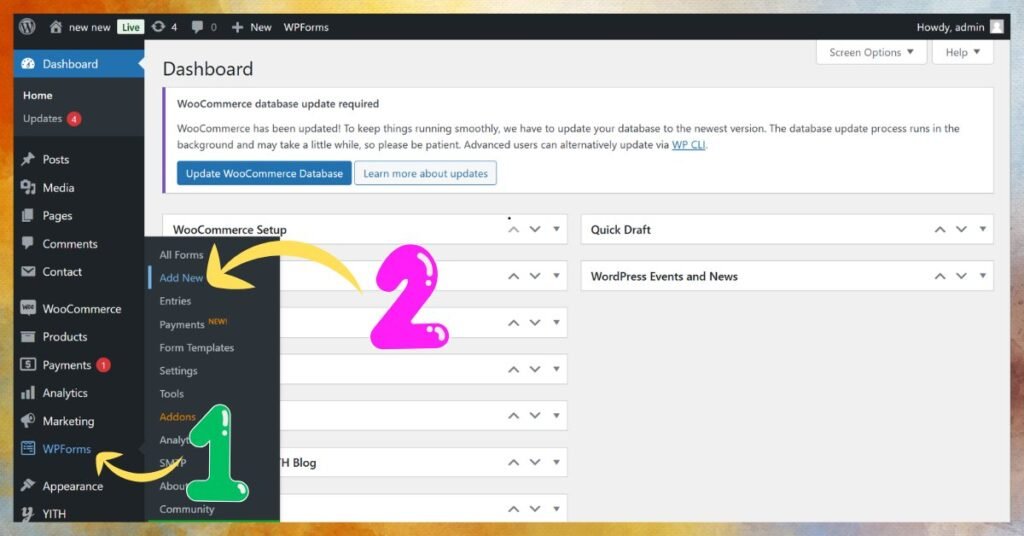Click the Payments notification badge 1
Viewport: 1024px width, 536px height.
[103, 365]
